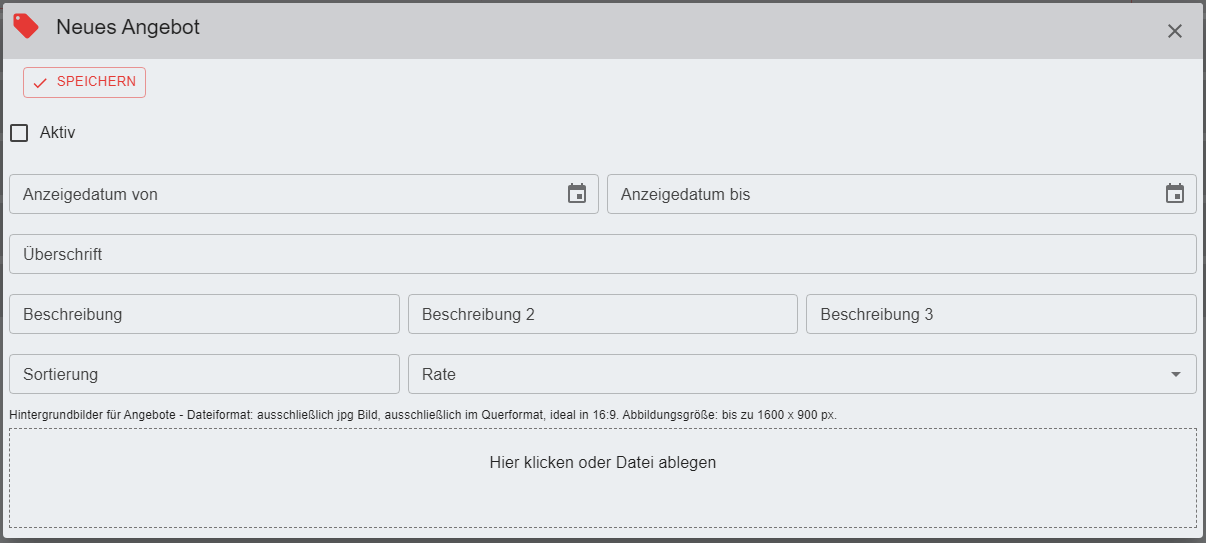Image resolution: width=1206 pixels, height=543 pixels.
Task: Click into the Überschrift text field
Action: click(x=602, y=254)
